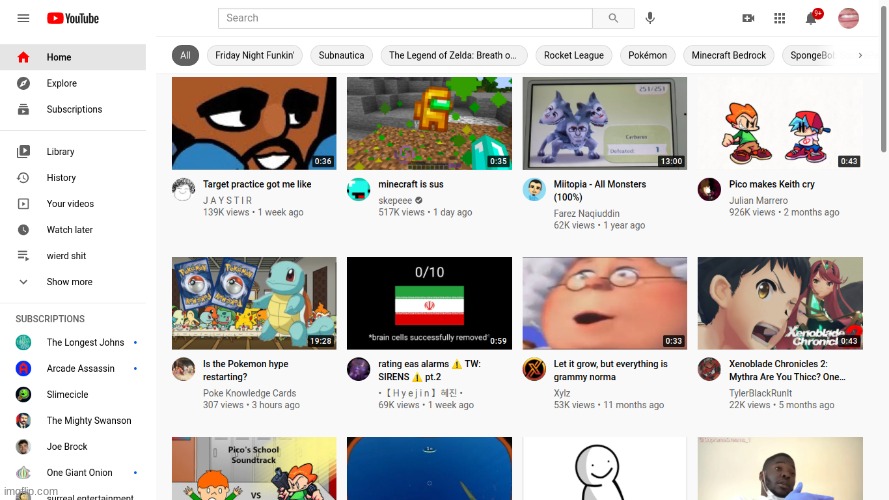Open video title minecraft is sus
Image resolution: width=889 pixels, height=500 pixels.
point(411,184)
